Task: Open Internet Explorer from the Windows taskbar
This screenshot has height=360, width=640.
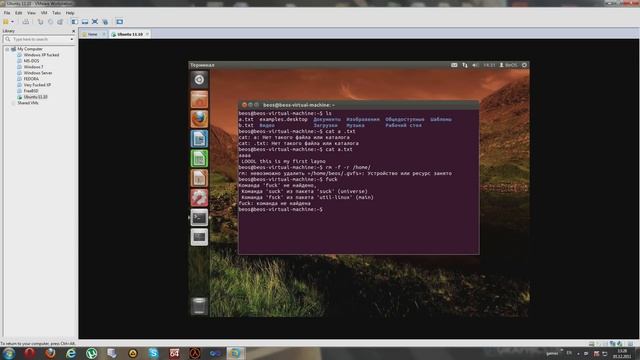Action: [71, 353]
